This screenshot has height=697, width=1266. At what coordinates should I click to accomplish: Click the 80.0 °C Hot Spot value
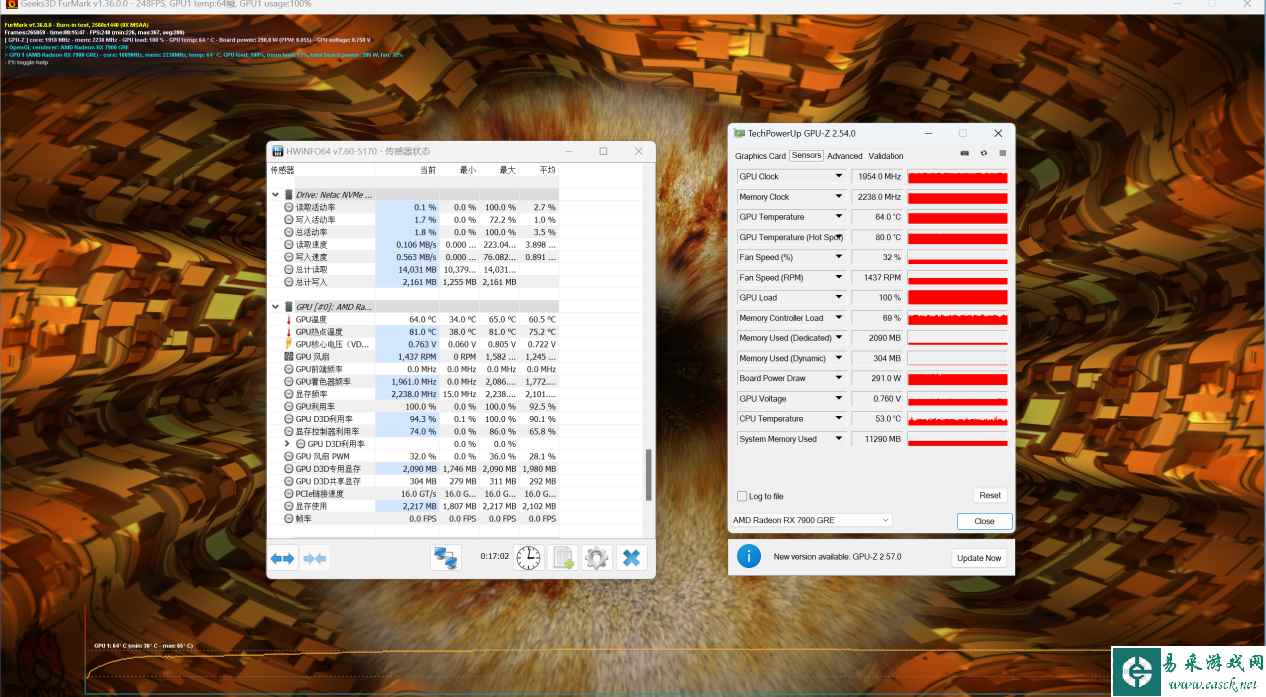[877, 237]
